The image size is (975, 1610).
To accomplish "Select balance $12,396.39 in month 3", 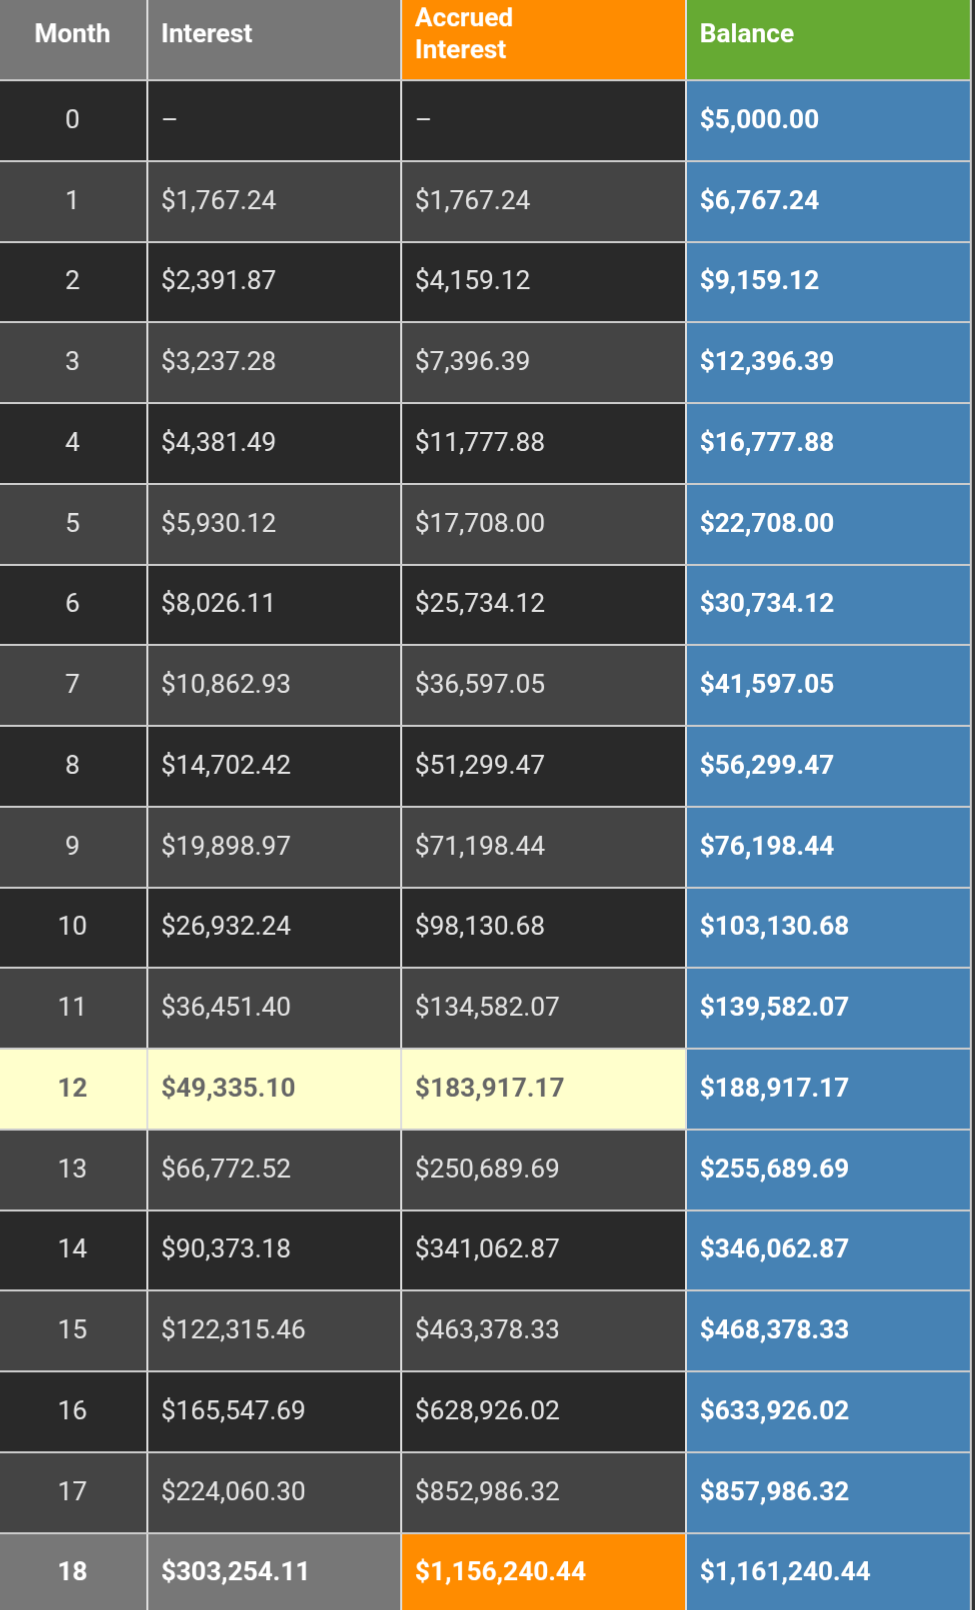I will pos(828,362).
